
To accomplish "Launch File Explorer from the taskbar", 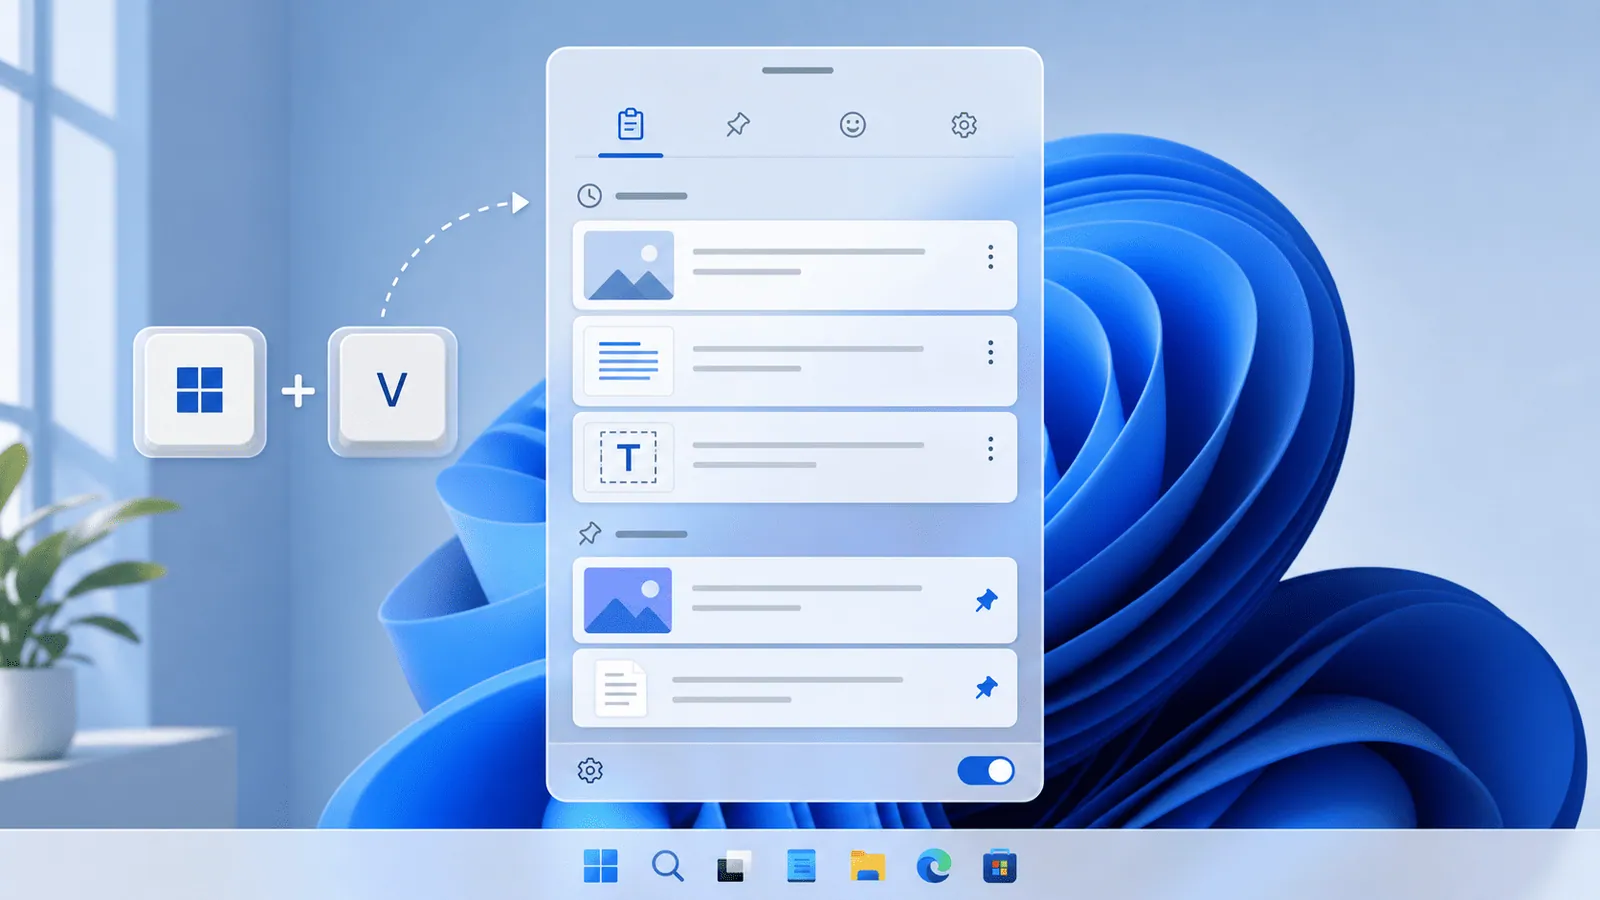I will [867, 866].
